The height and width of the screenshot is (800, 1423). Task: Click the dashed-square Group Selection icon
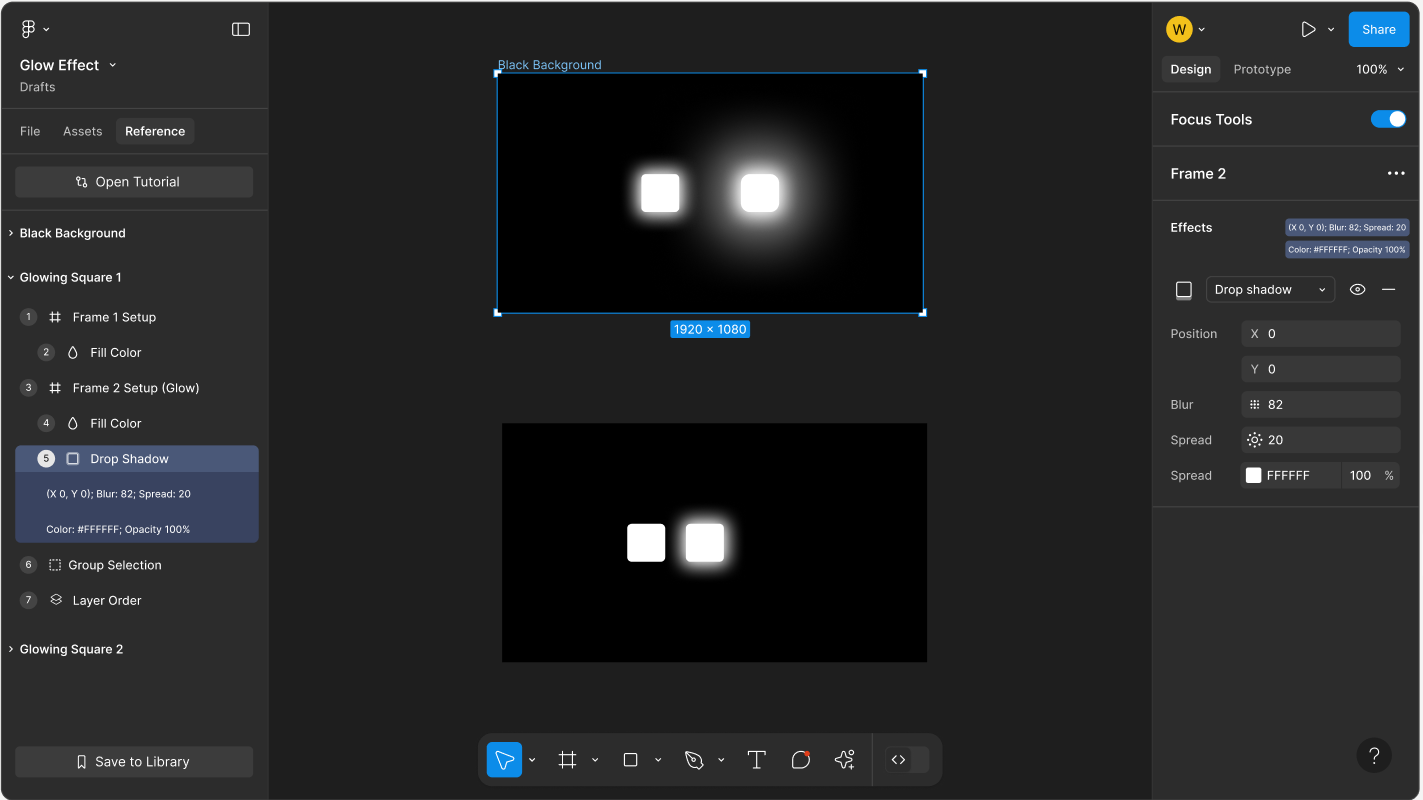[x=55, y=565]
